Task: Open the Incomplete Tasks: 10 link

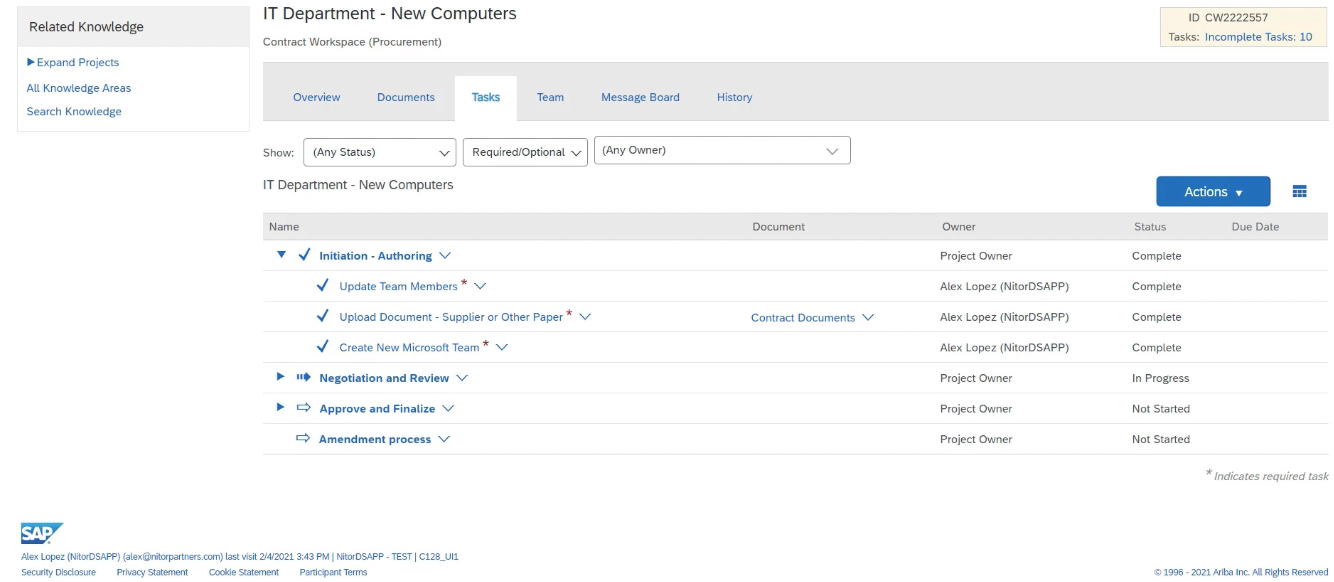Action: coord(1258,37)
